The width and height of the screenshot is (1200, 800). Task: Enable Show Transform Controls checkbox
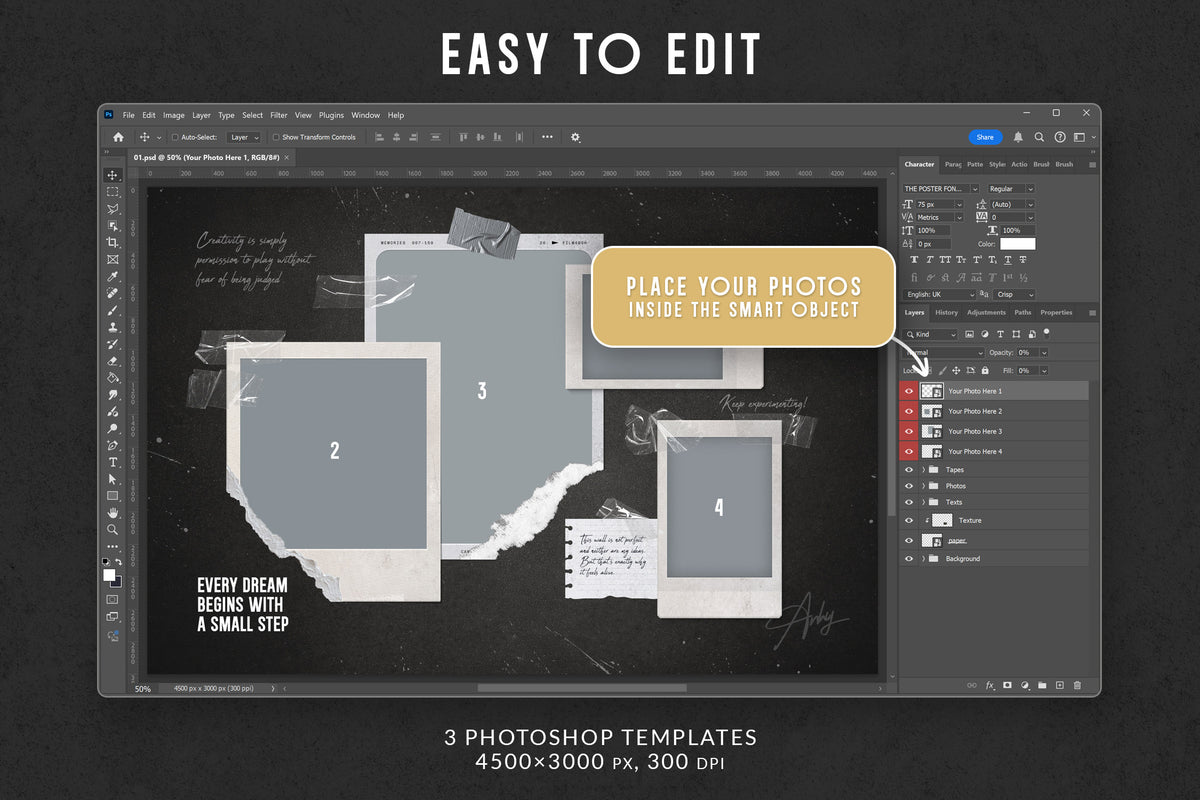click(x=276, y=137)
